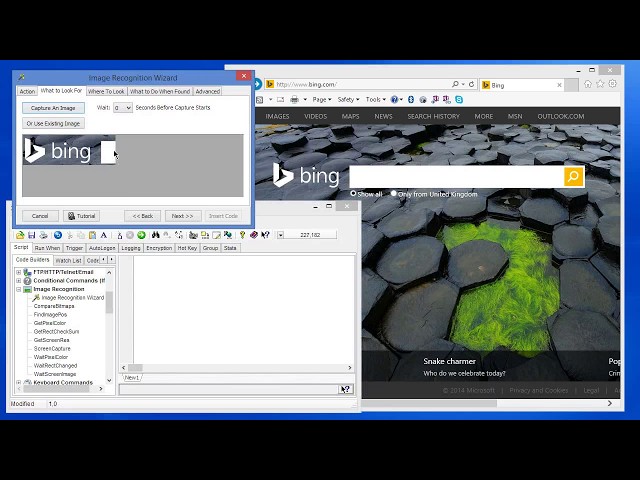This screenshot has height=480, width=640.
Task: Click the blue help question icon in browser
Action: 394,100
